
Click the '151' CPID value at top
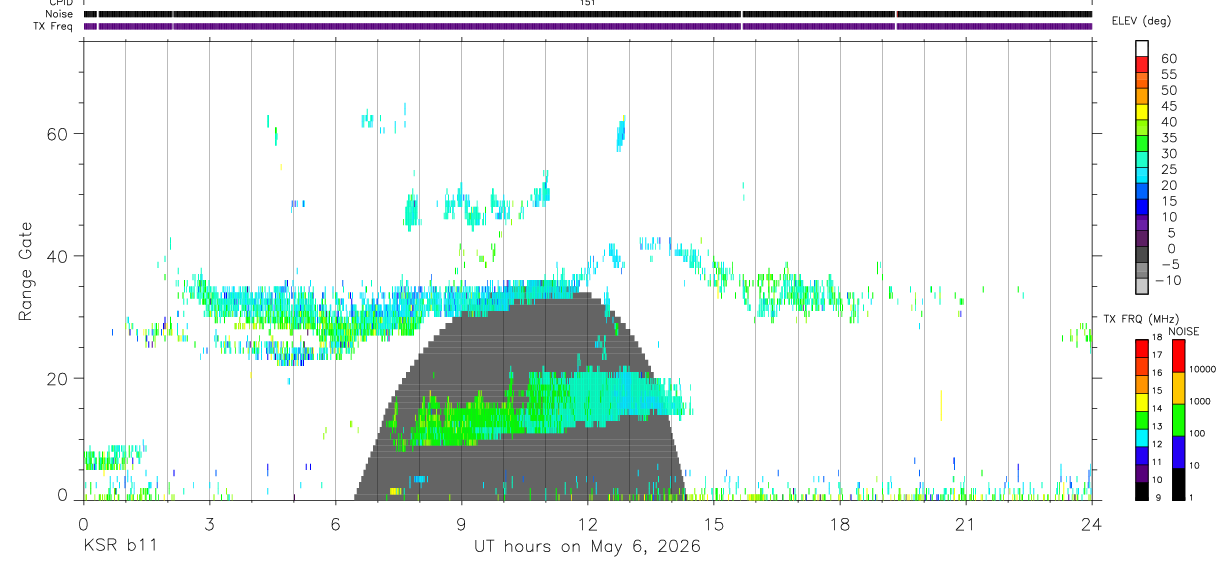587,3
